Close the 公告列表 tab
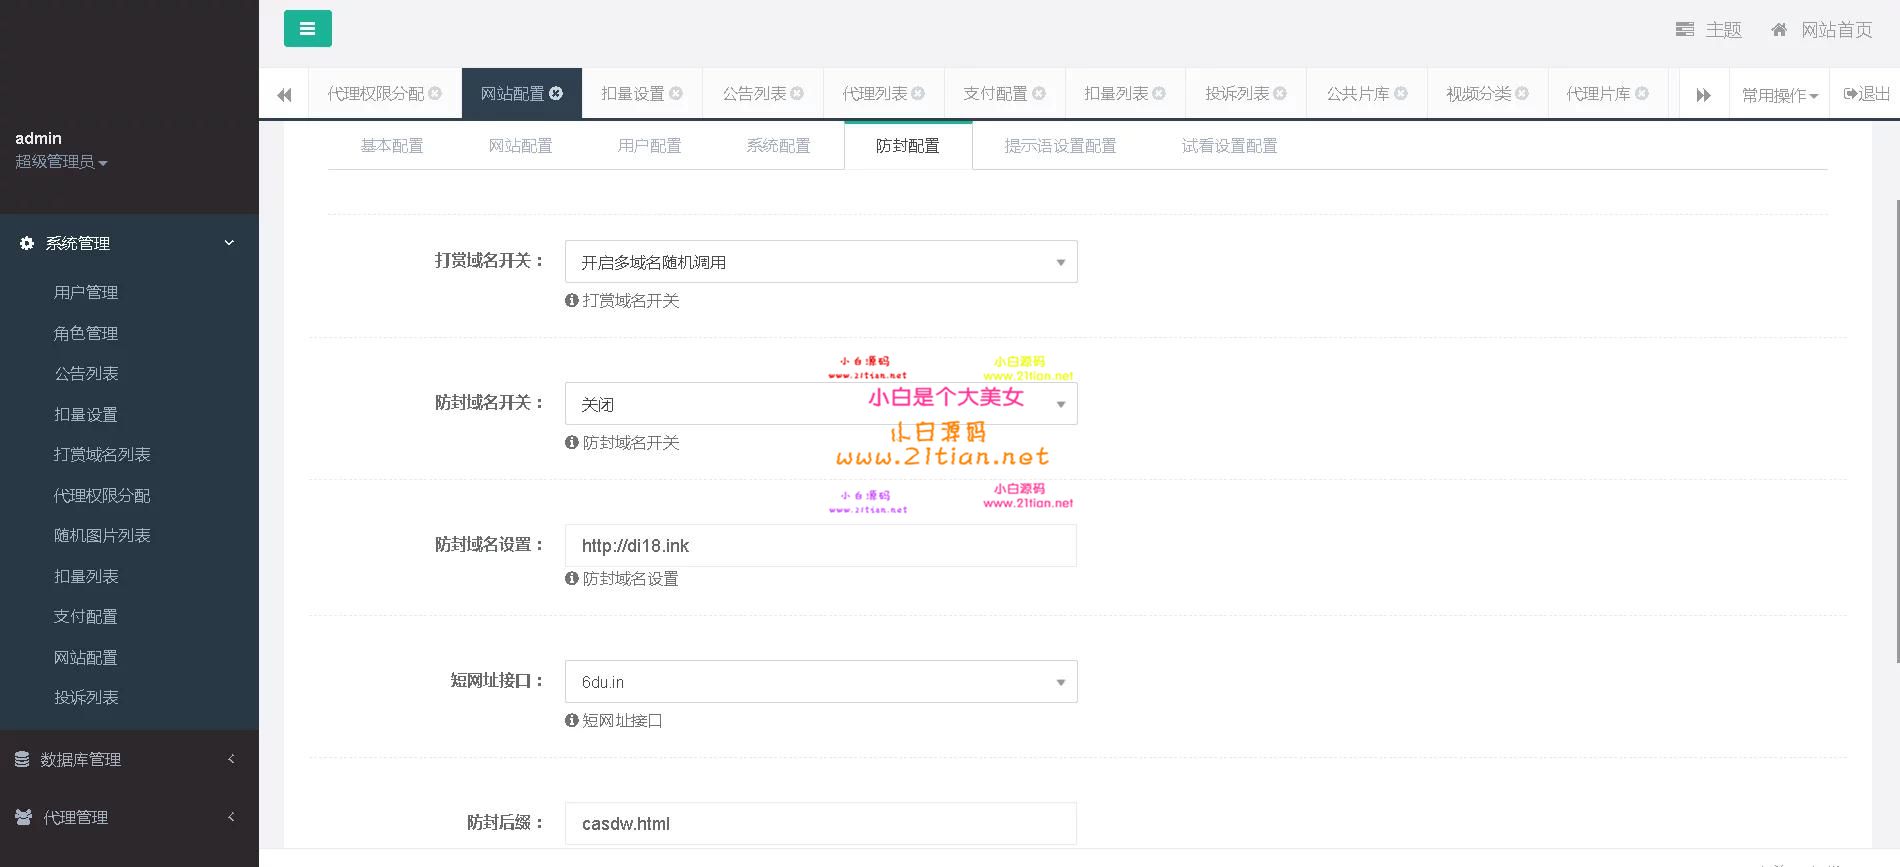 (x=797, y=94)
